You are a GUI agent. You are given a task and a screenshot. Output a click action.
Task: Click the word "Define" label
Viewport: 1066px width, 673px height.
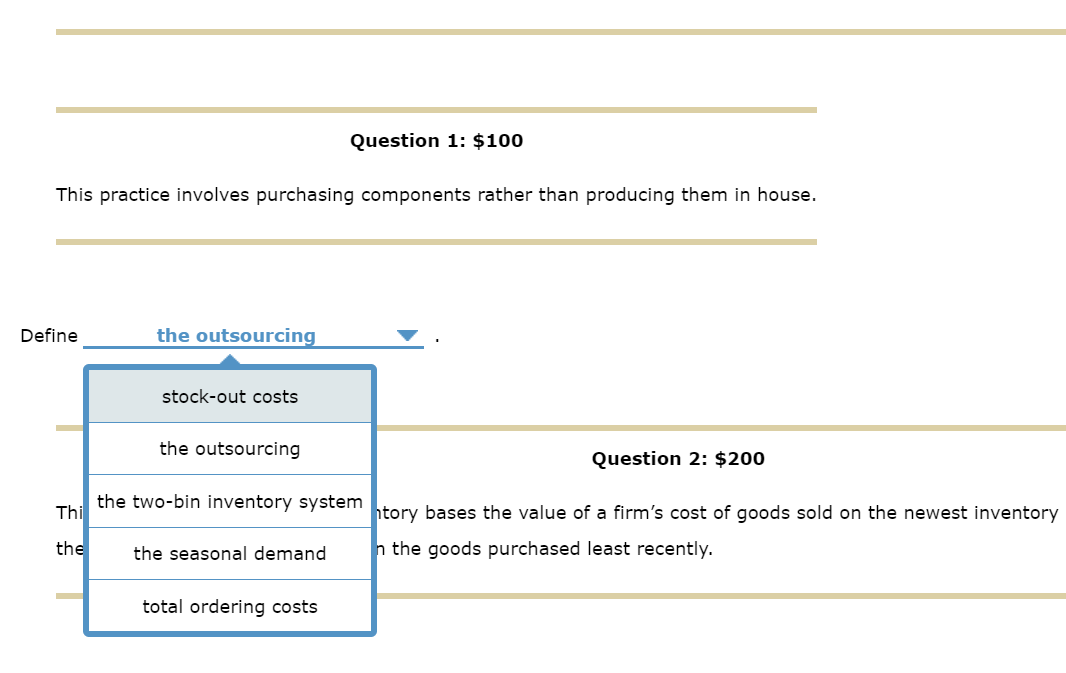[x=49, y=336]
